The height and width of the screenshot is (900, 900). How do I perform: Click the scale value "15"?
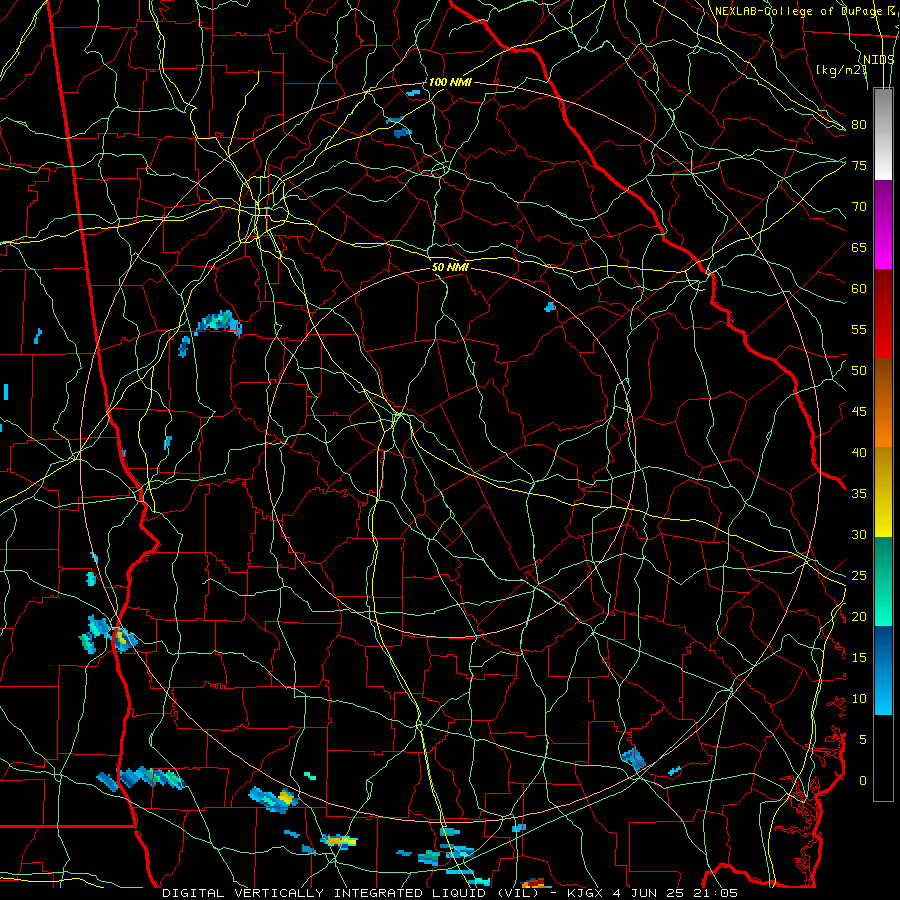(x=859, y=658)
